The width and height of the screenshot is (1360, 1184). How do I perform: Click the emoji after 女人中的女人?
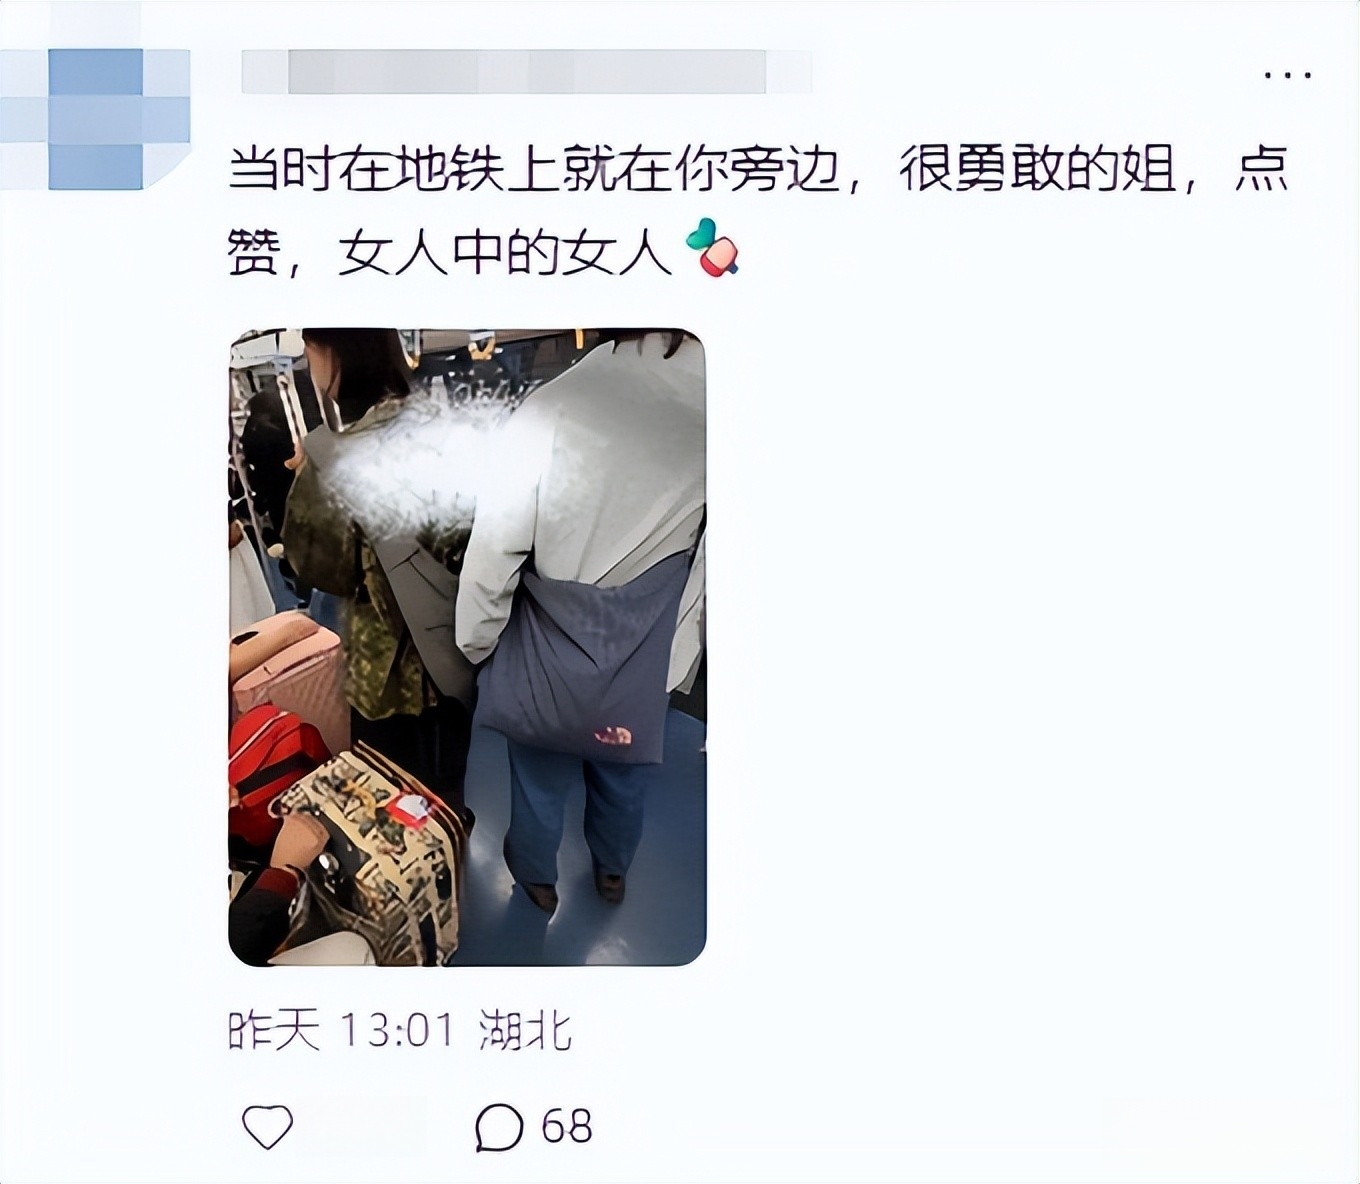point(712,247)
